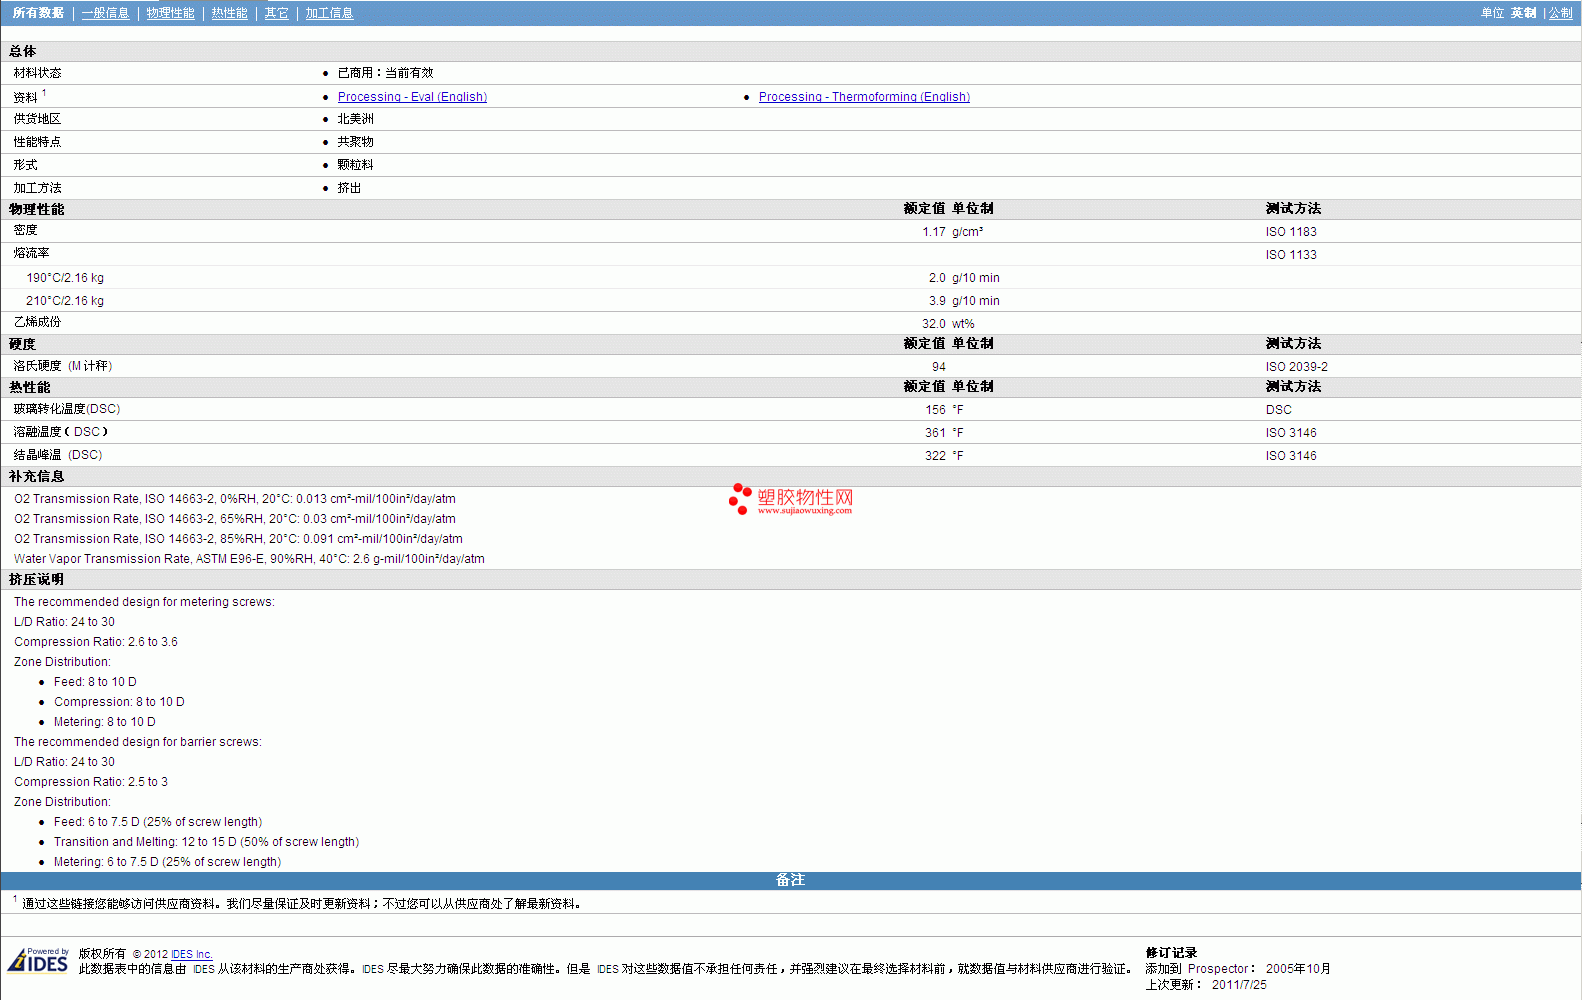
Task: Open the 所有数据 tab
Action: click(38, 13)
